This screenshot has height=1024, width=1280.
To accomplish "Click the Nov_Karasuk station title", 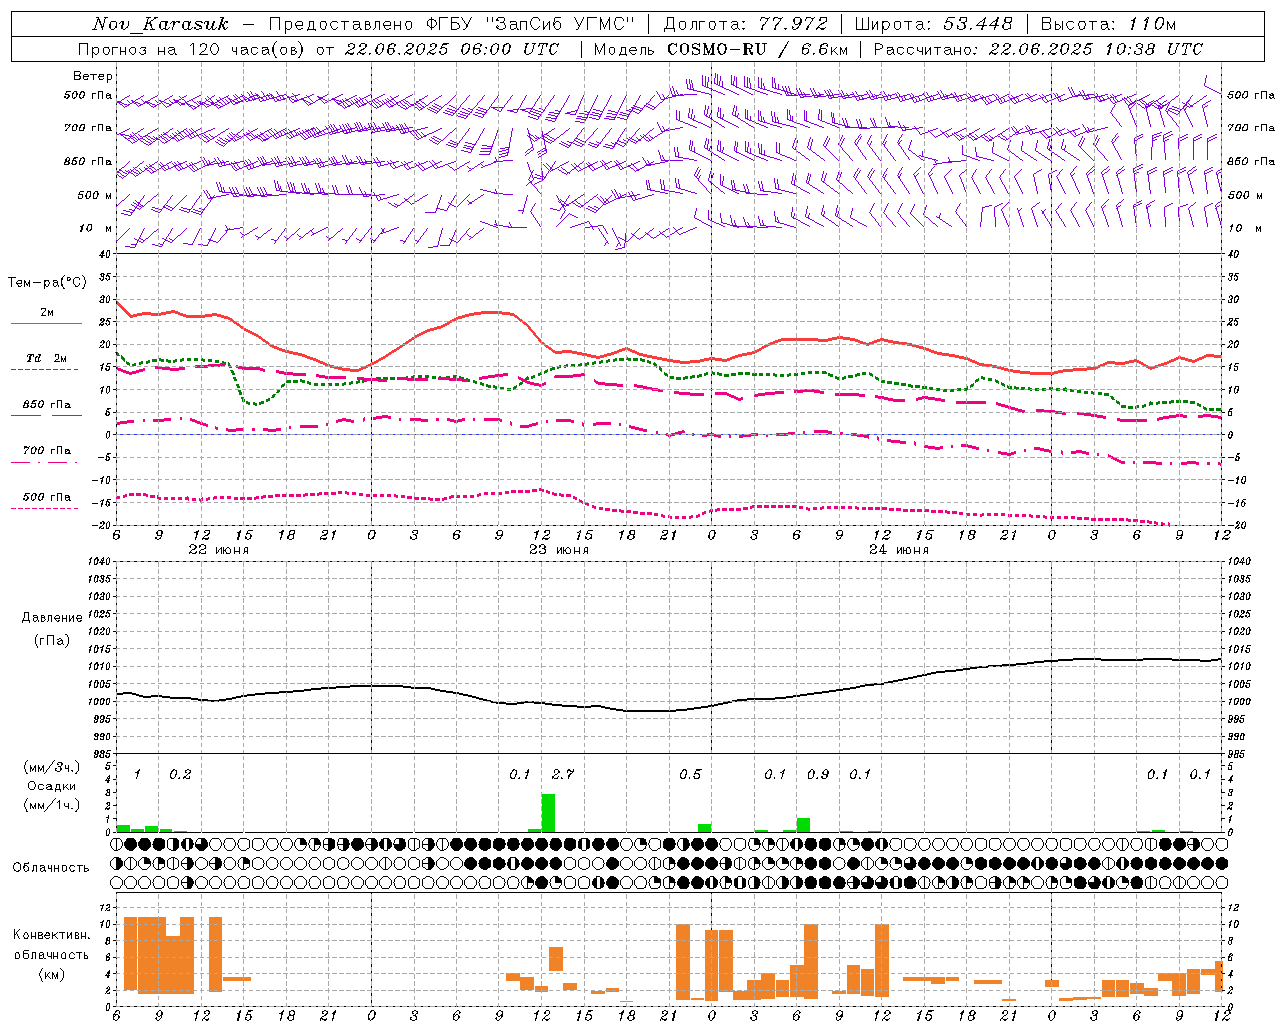I will click(x=161, y=24).
